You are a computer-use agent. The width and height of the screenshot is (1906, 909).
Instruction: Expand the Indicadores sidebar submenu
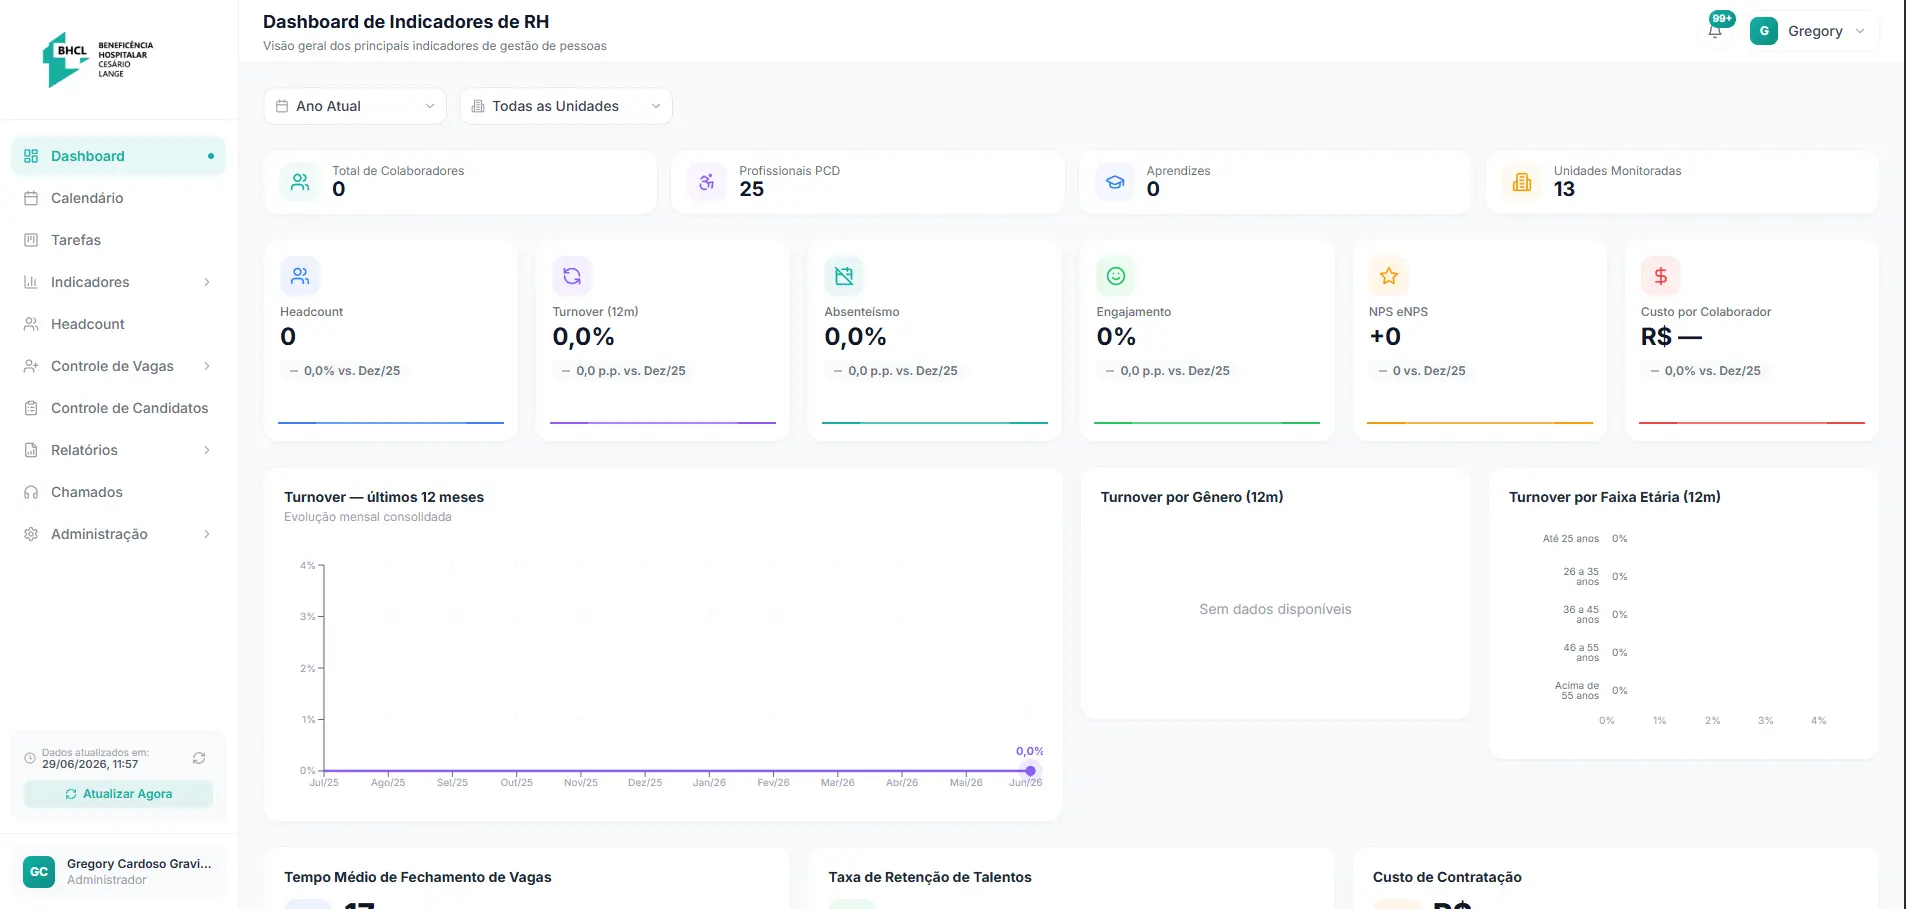pyautogui.click(x=118, y=282)
